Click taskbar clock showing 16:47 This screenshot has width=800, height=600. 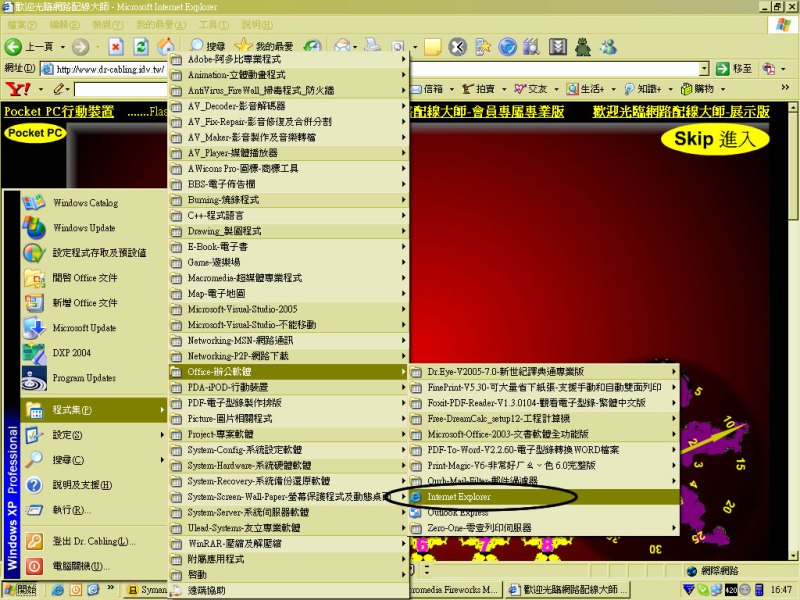pyautogui.click(x=781, y=590)
